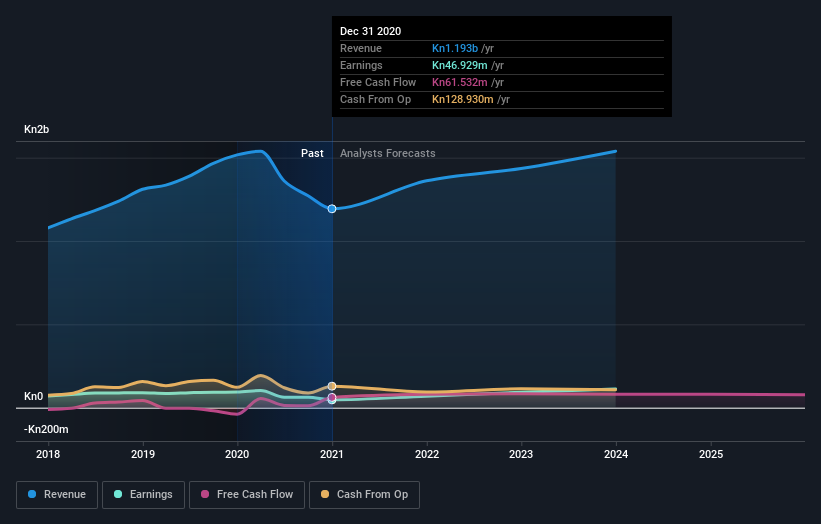Click the 2018 x-axis label
The width and height of the screenshot is (821, 524).
tap(48, 454)
